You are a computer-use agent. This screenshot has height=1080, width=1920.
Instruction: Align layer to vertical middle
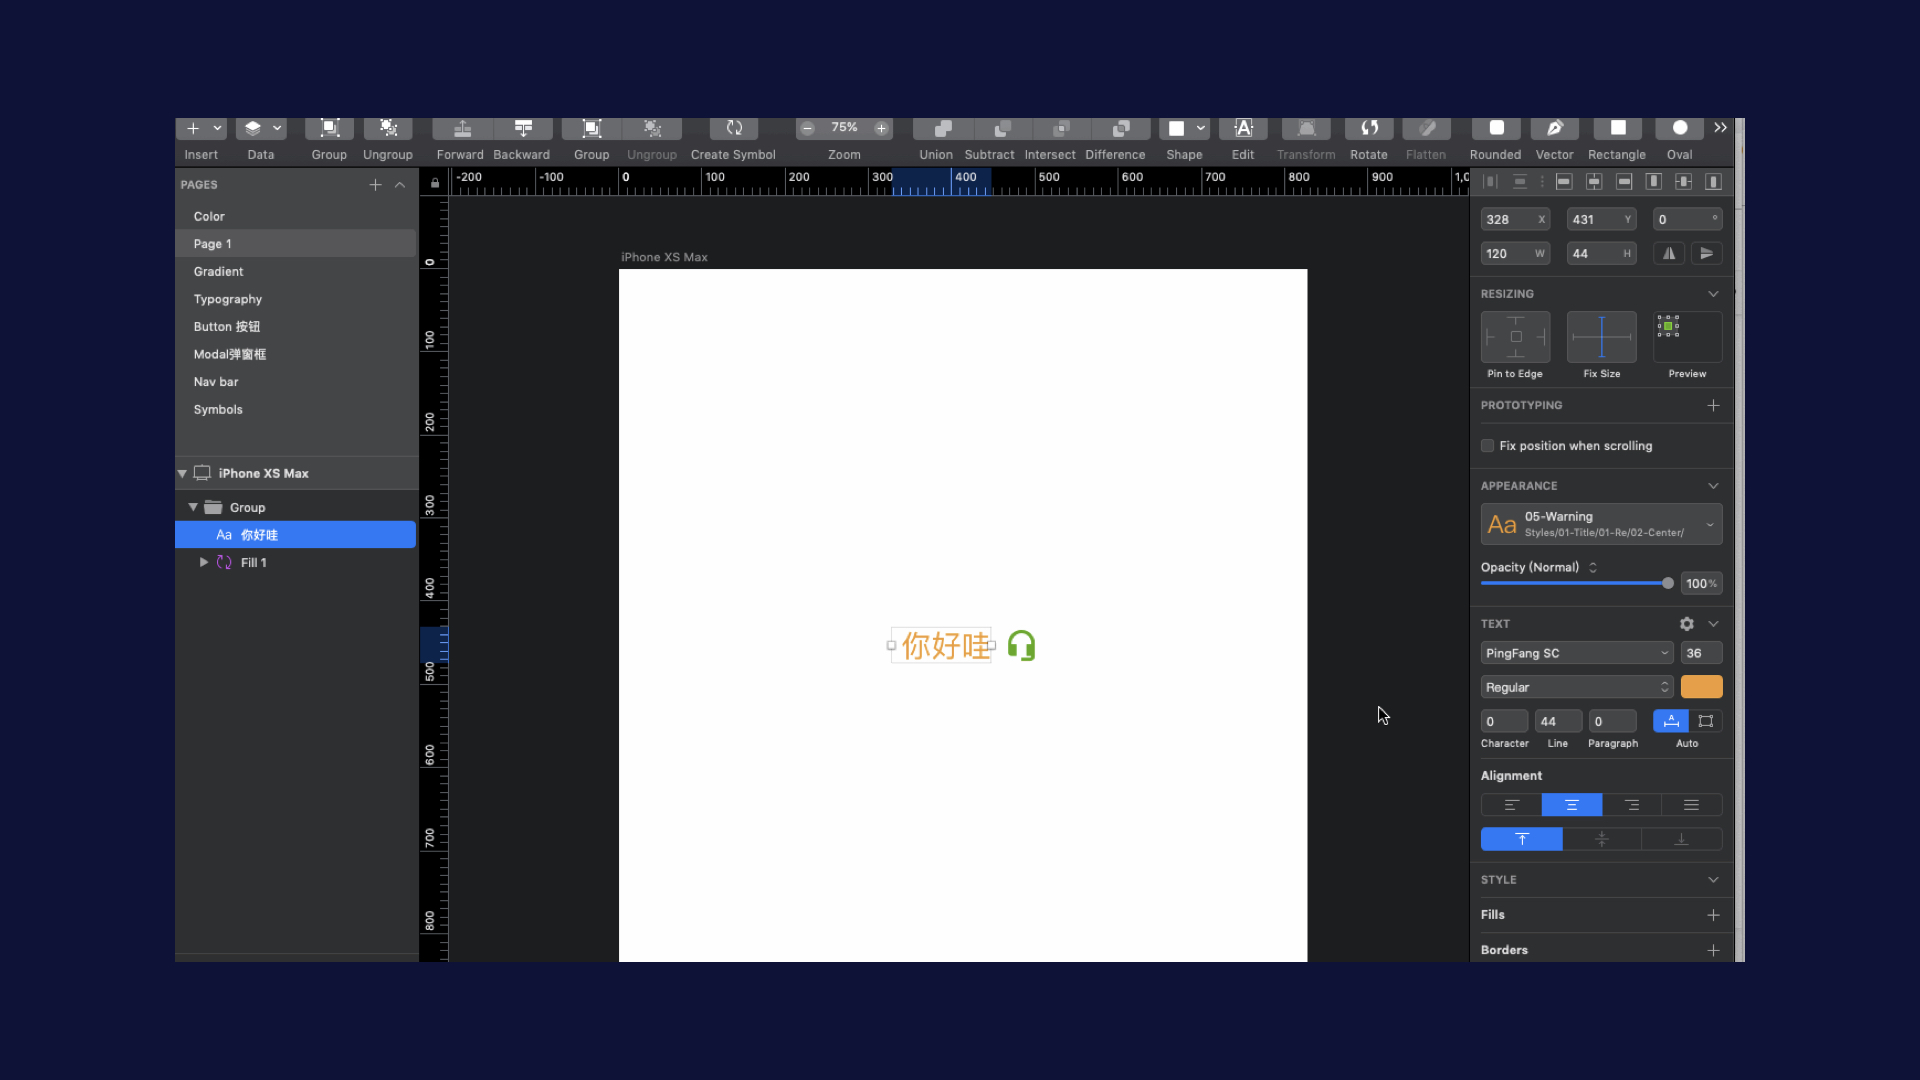[1684, 182]
